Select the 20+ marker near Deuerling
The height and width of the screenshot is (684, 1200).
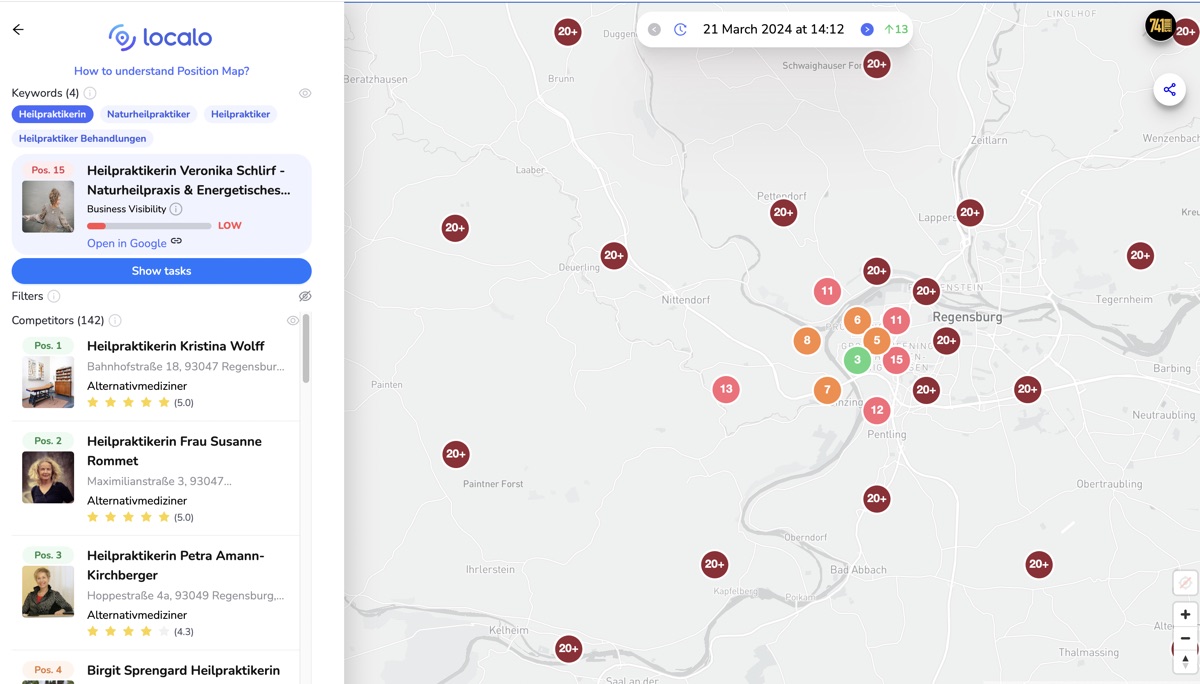point(614,255)
